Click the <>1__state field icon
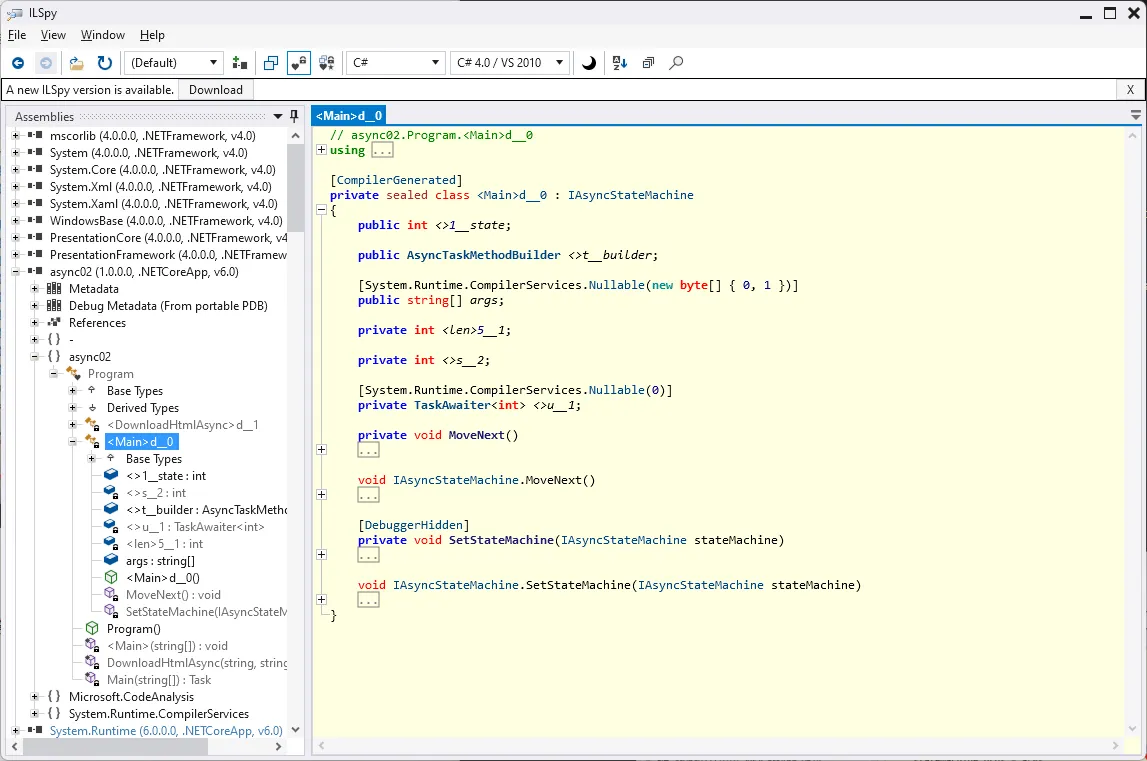 pyautogui.click(x=111, y=475)
